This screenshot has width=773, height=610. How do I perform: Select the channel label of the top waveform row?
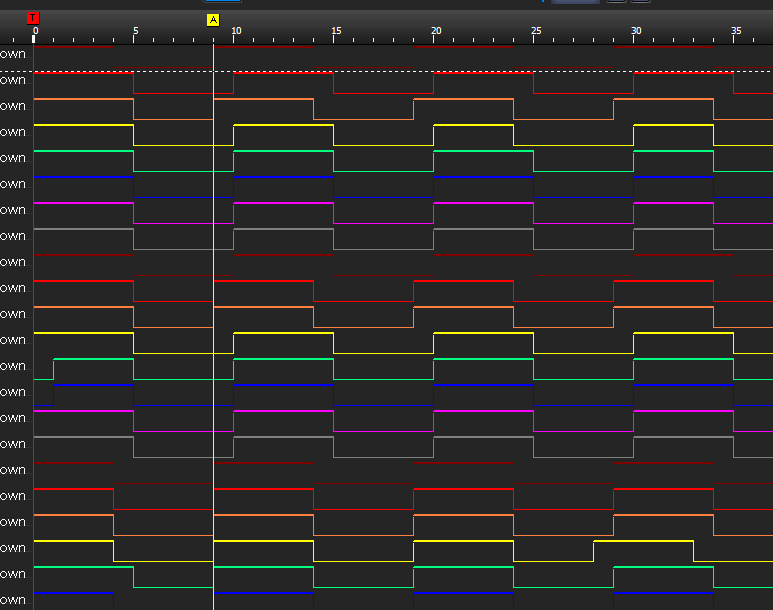point(13,54)
